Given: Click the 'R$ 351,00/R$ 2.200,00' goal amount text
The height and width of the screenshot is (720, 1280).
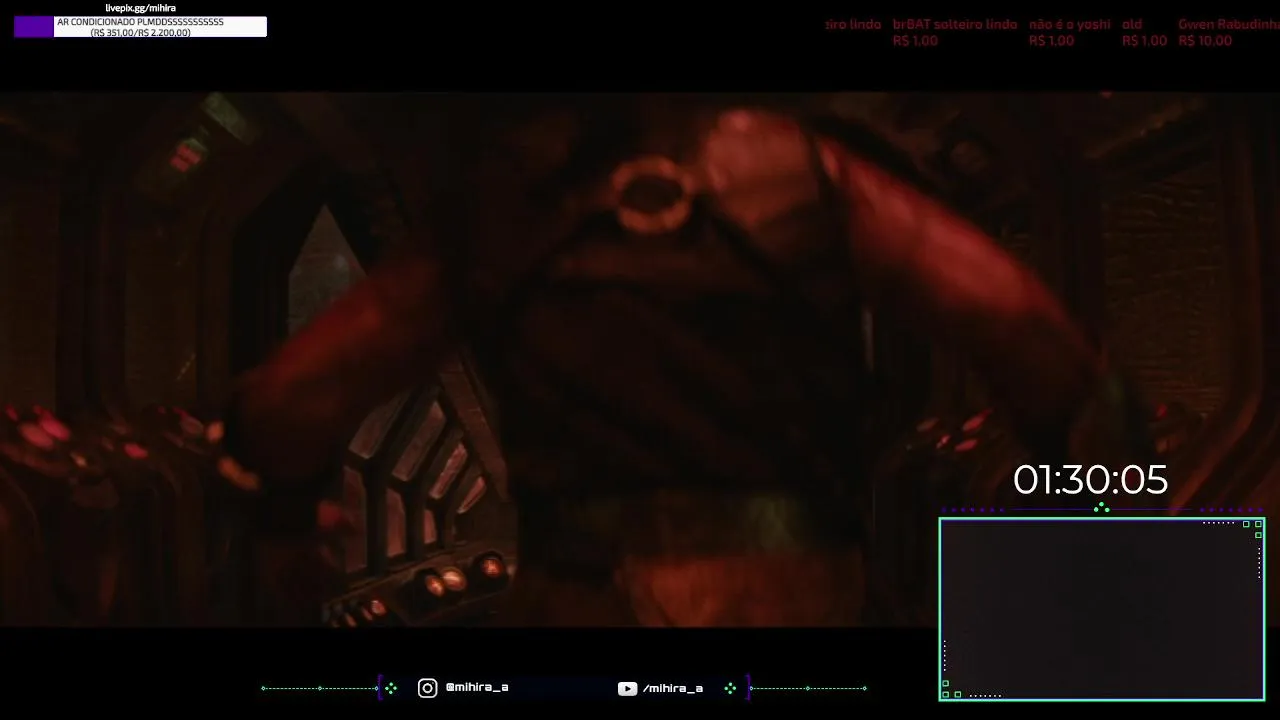Looking at the screenshot, I should tap(140, 33).
